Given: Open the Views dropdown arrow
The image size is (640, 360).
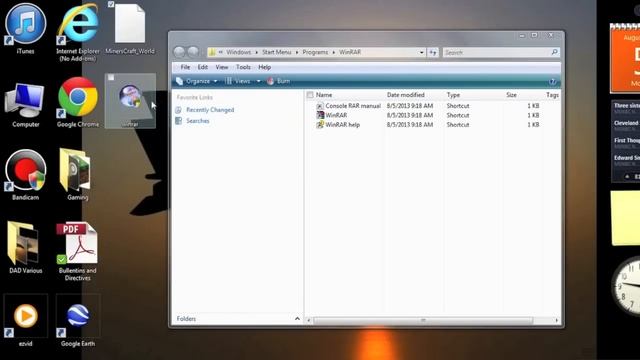Looking at the screenshot, I should pos(258,81).
